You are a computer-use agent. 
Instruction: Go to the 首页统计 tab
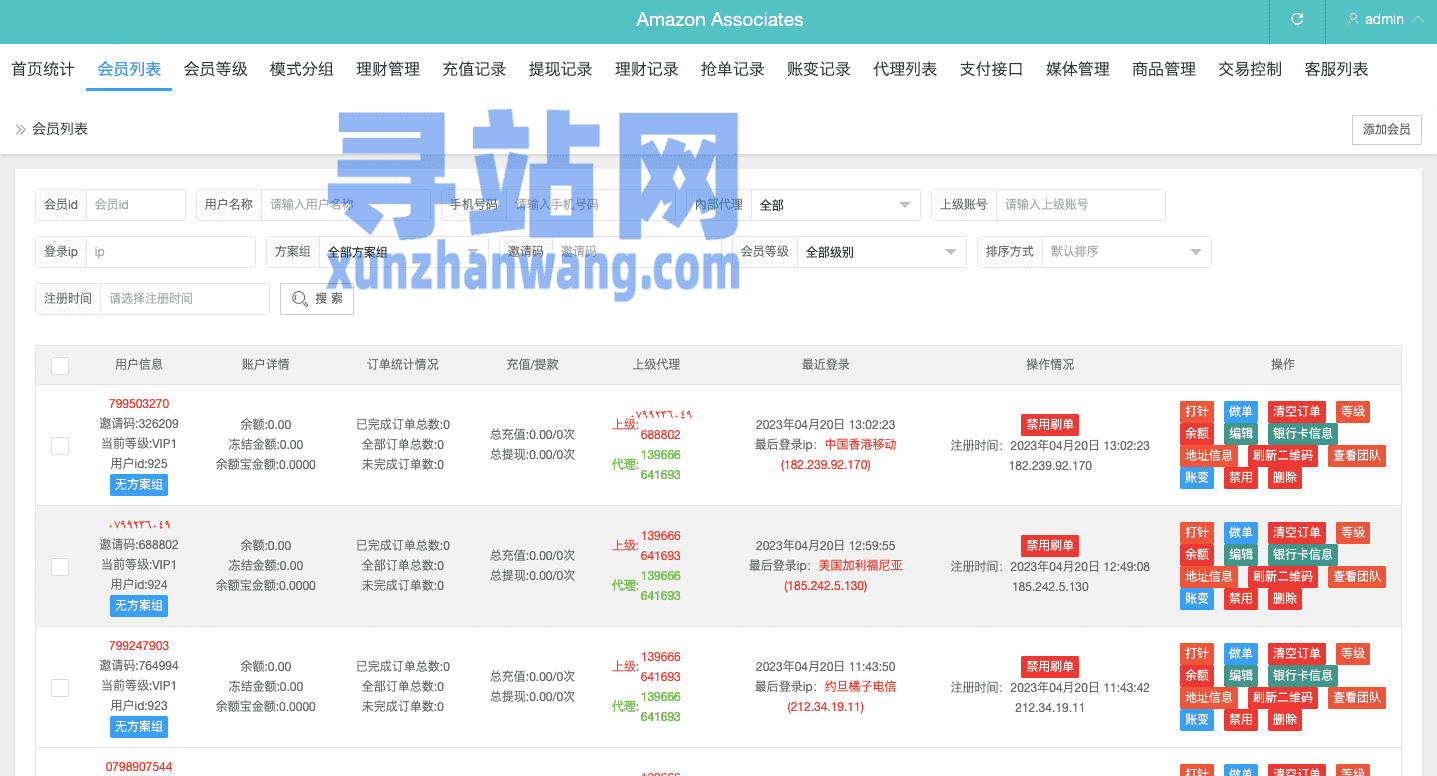tap(43, 69)
